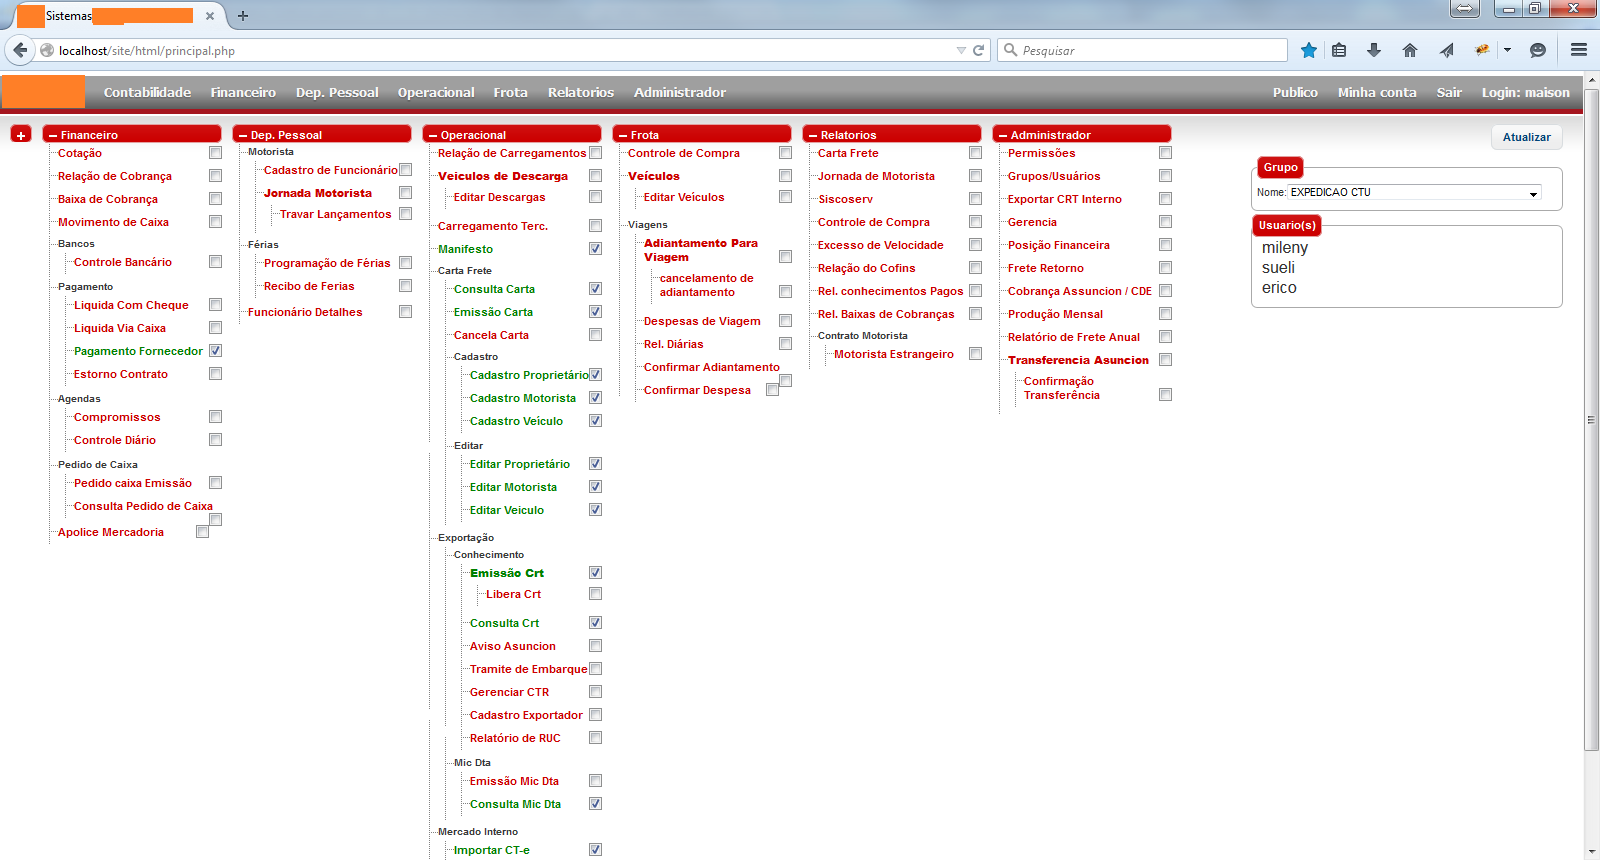Open the Cadastro de Funcionário link
This screenshot has width=1600, height=860.
pyautogui.click(x=330, y=170)
